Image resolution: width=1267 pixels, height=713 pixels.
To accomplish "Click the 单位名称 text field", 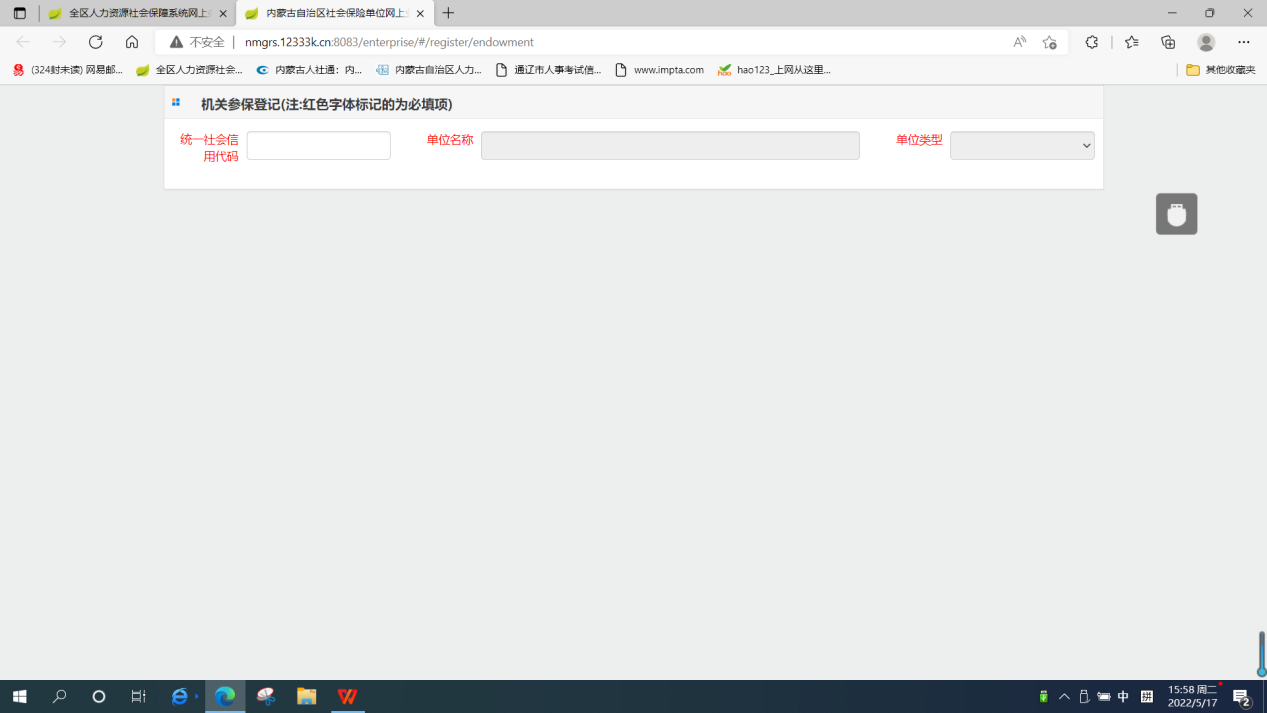I will click(670, 146).
